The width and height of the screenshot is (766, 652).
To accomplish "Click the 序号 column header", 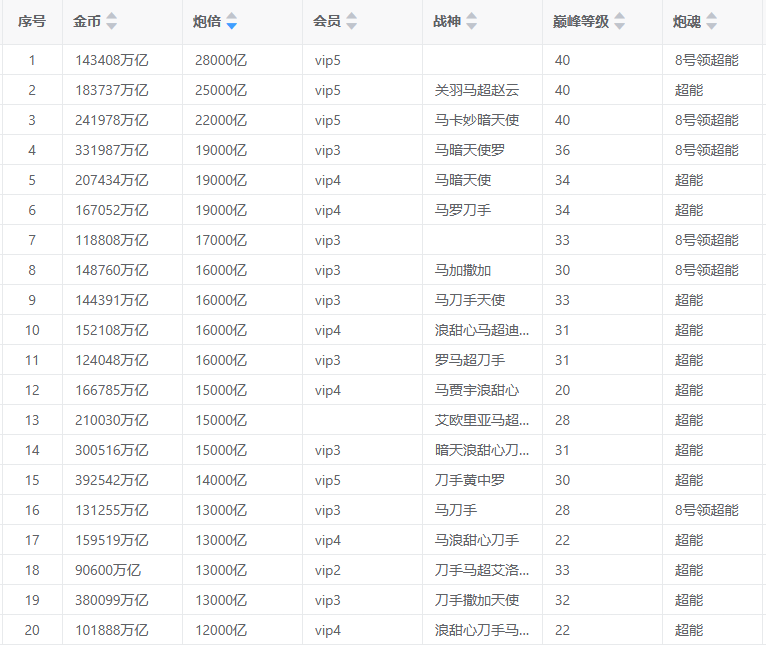I will (32, 21).
